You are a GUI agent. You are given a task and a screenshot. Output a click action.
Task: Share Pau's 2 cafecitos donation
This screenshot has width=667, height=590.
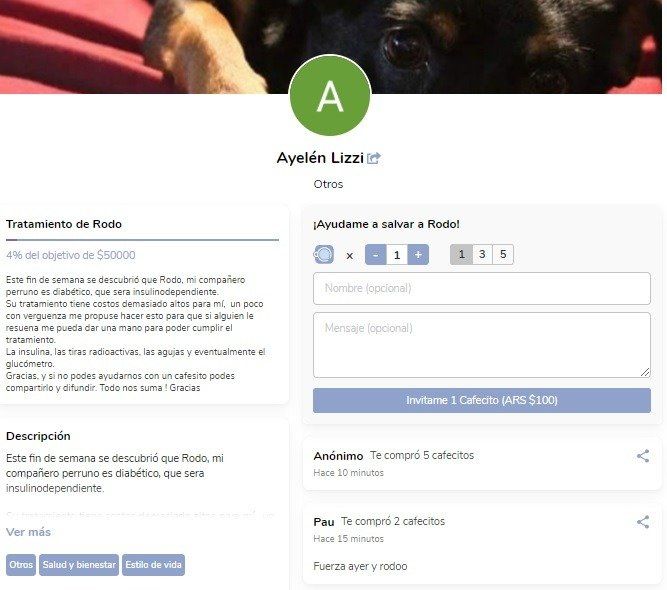coord(643,522)
